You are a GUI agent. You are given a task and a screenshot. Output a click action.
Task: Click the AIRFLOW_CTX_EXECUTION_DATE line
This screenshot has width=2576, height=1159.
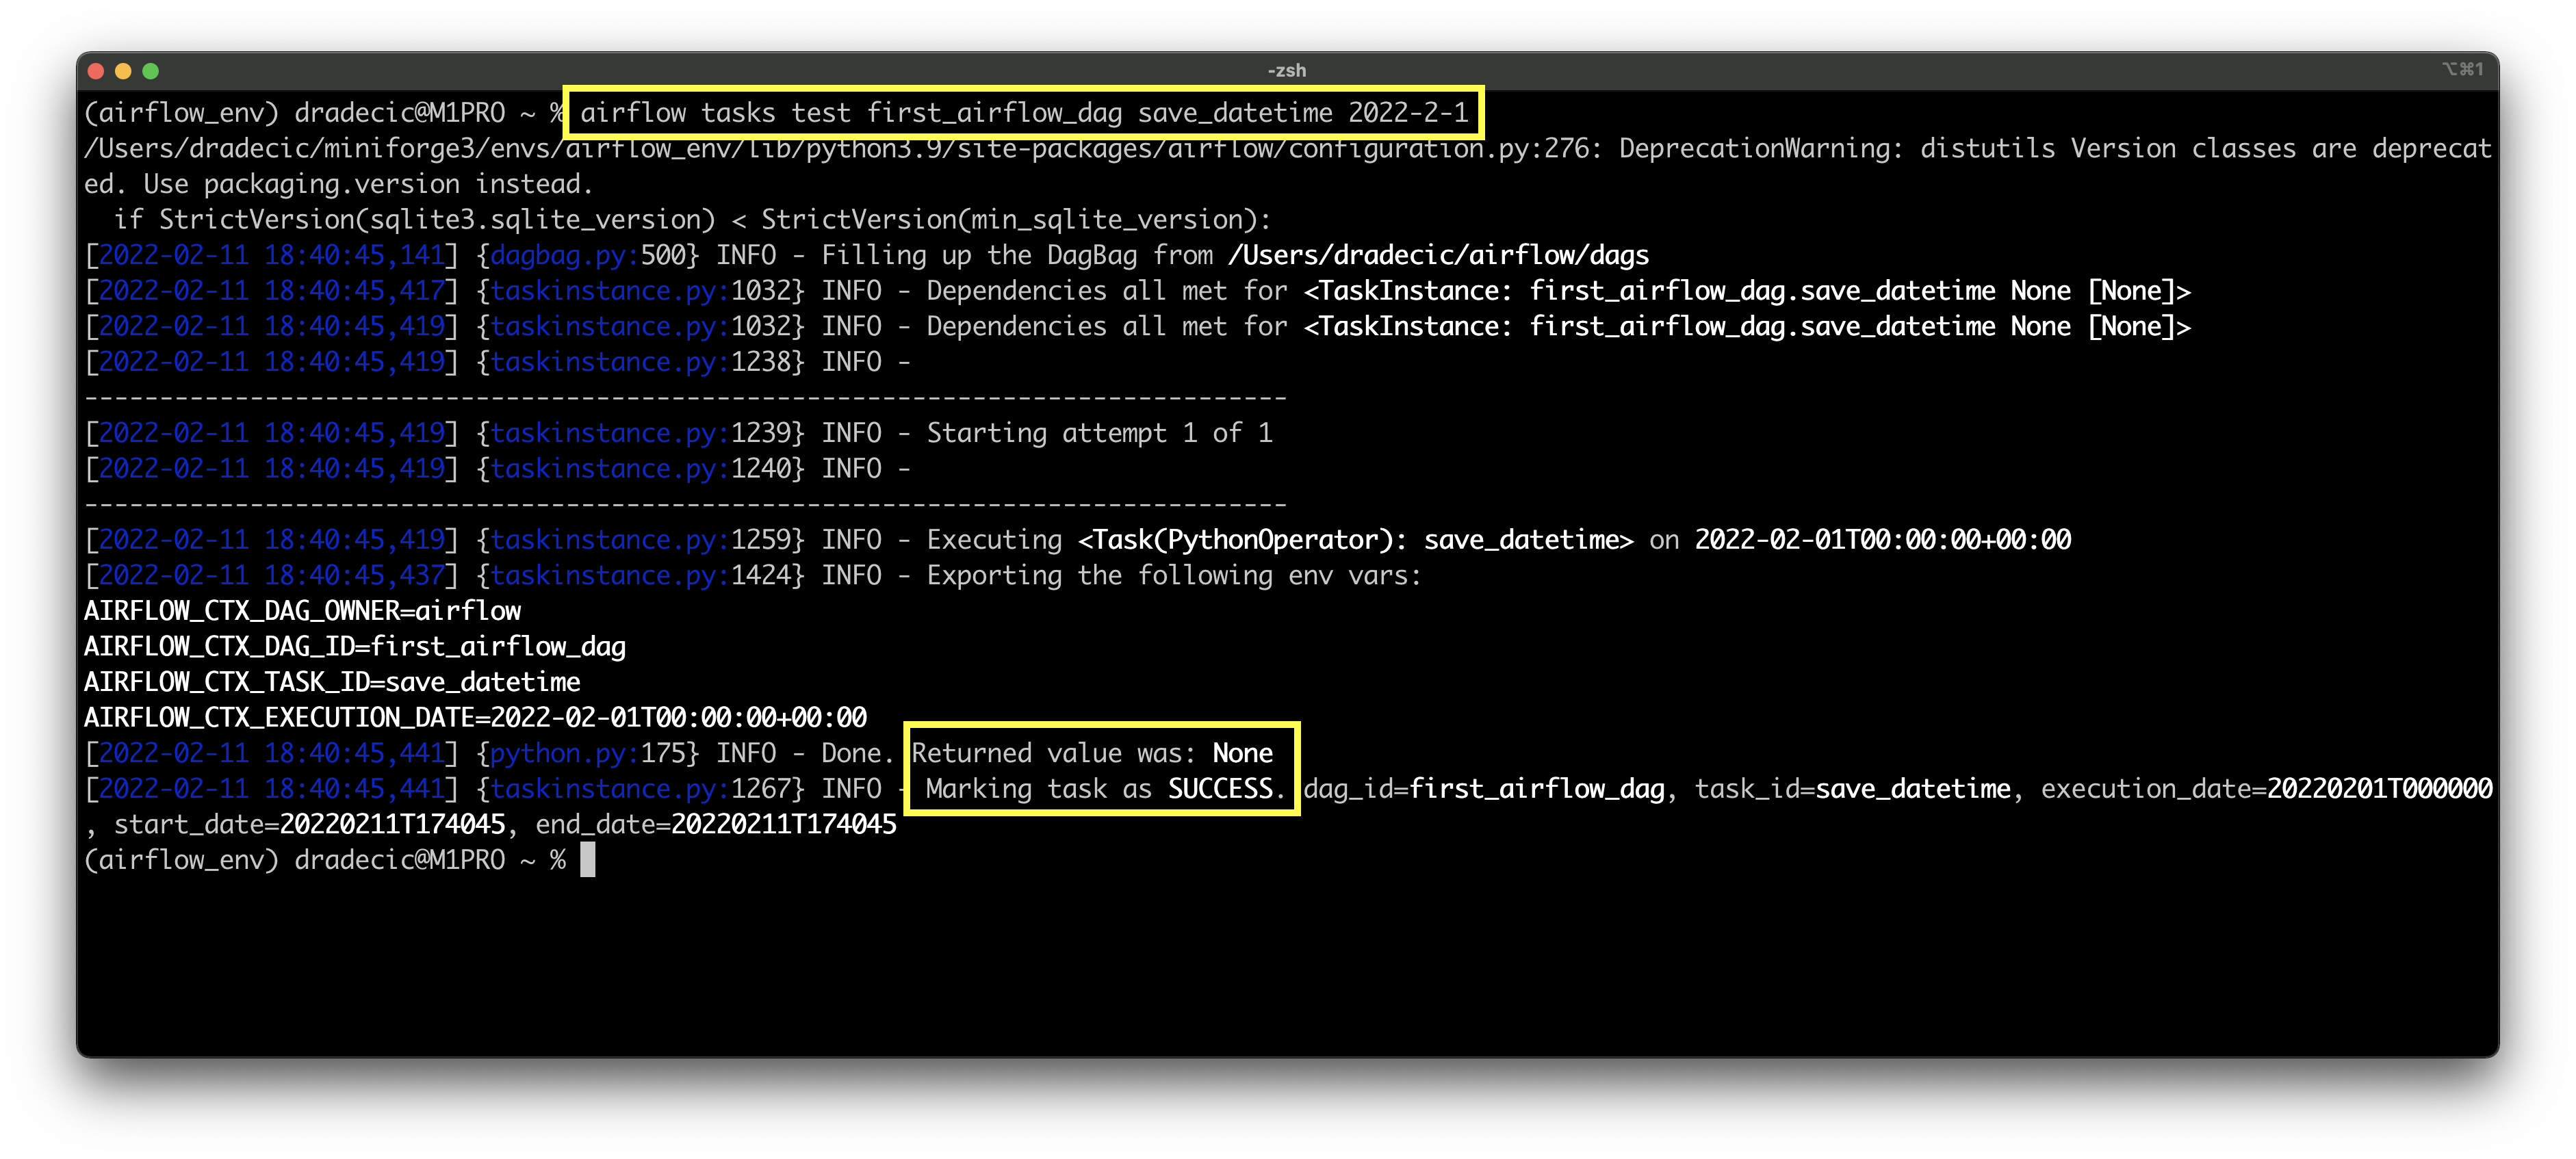475,717
